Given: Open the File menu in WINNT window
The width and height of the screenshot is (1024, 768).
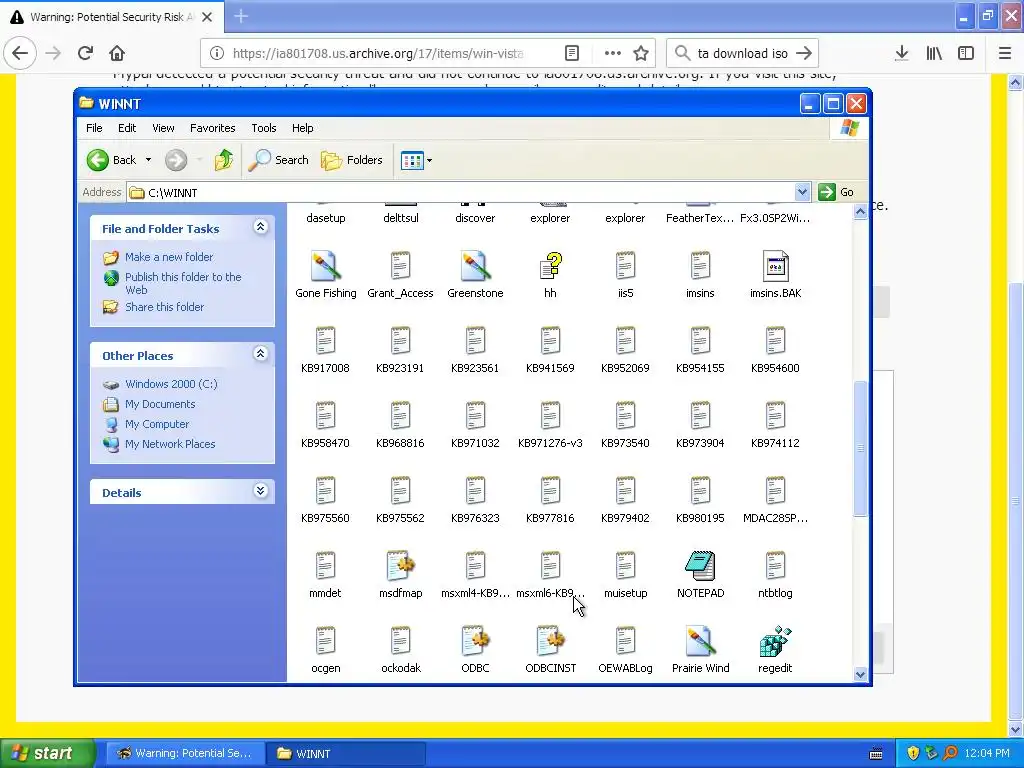Looking at the screenshot, I should pyautogui.click(x=94, y=128).
